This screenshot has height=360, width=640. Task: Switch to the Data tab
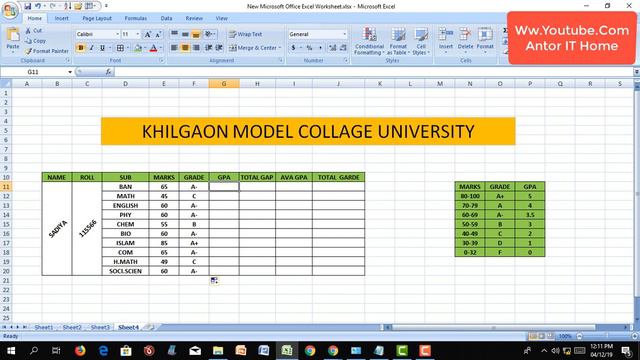[166, 18]
